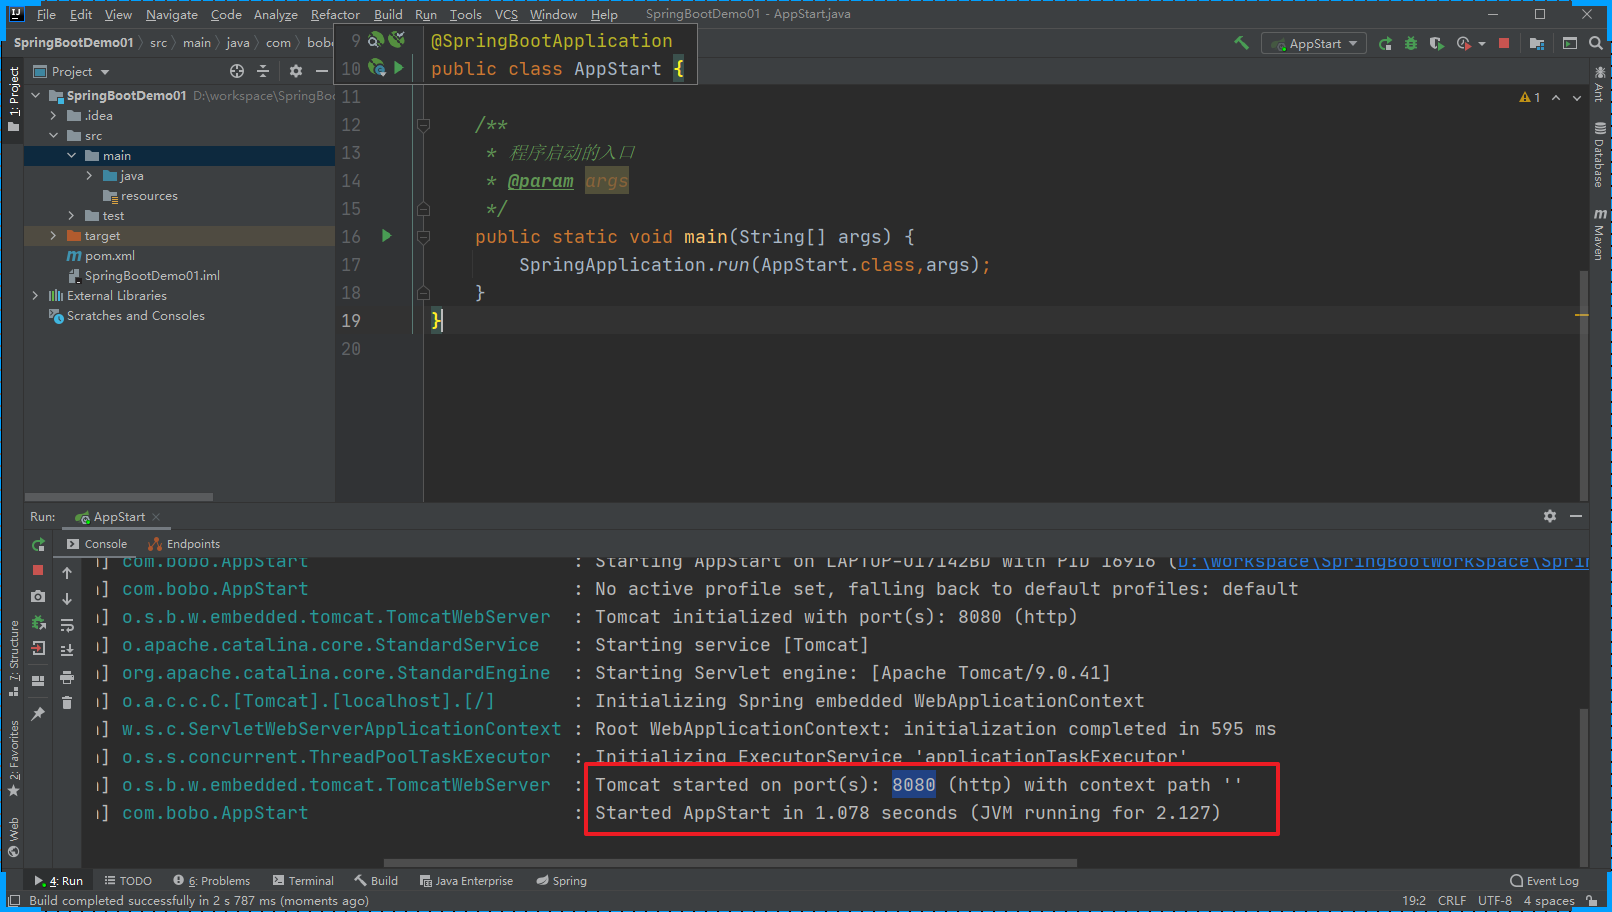
Task: Click Up the Stack Trace arrow
Action: point(67,573)
